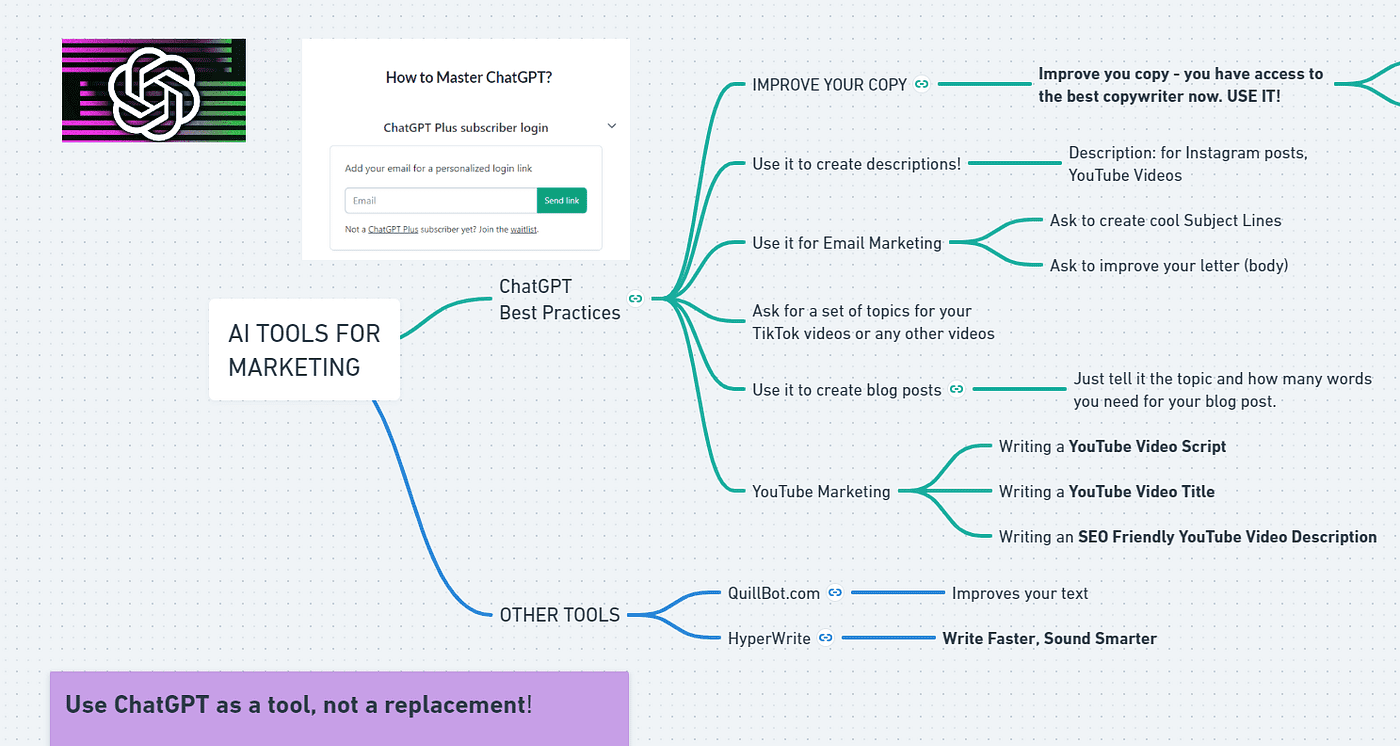Click link icon next to QuillBot.com
Viewport: 1400px width, 746px height.
(835, 592)
